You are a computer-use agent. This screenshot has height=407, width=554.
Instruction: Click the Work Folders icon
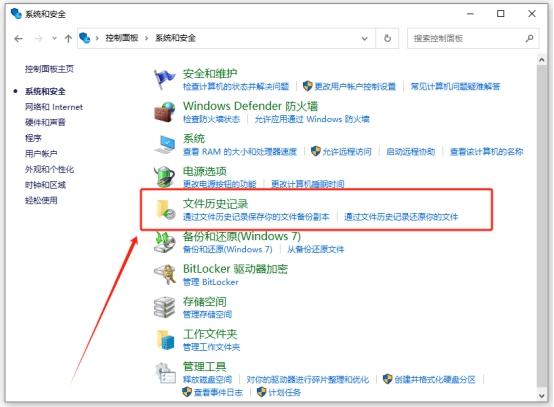(x=165, y=340)
